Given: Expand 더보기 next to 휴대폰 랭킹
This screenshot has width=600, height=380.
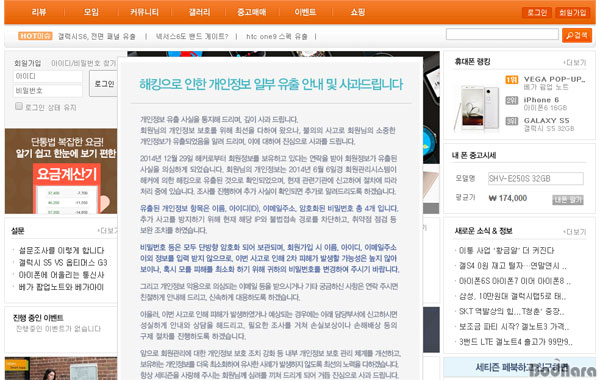Looking at the screenshot, I should point(575,62).
